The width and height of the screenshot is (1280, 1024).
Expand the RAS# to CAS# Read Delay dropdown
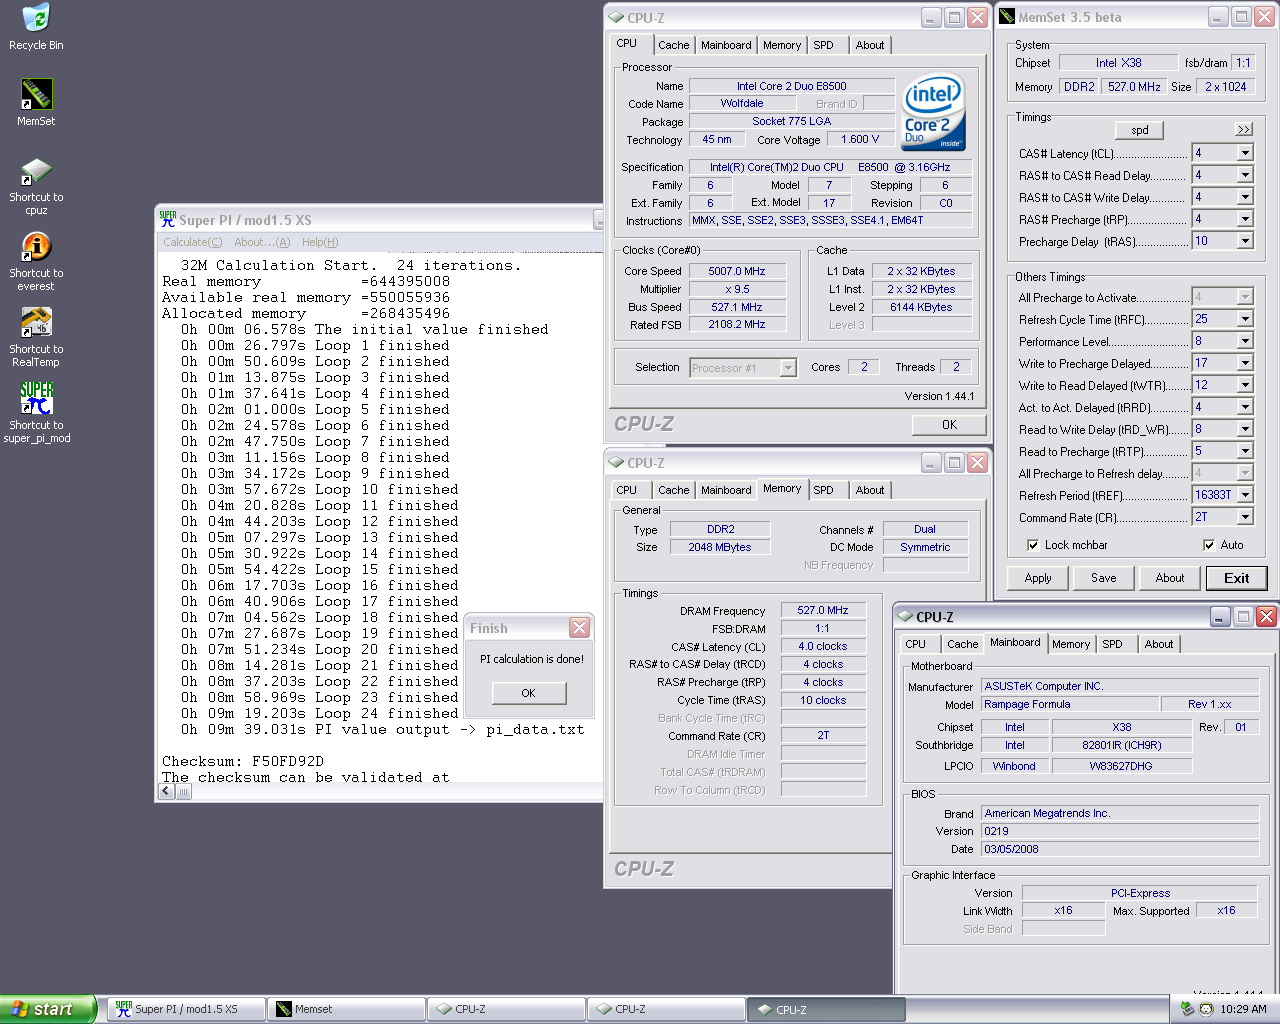tap(1245, 175)
